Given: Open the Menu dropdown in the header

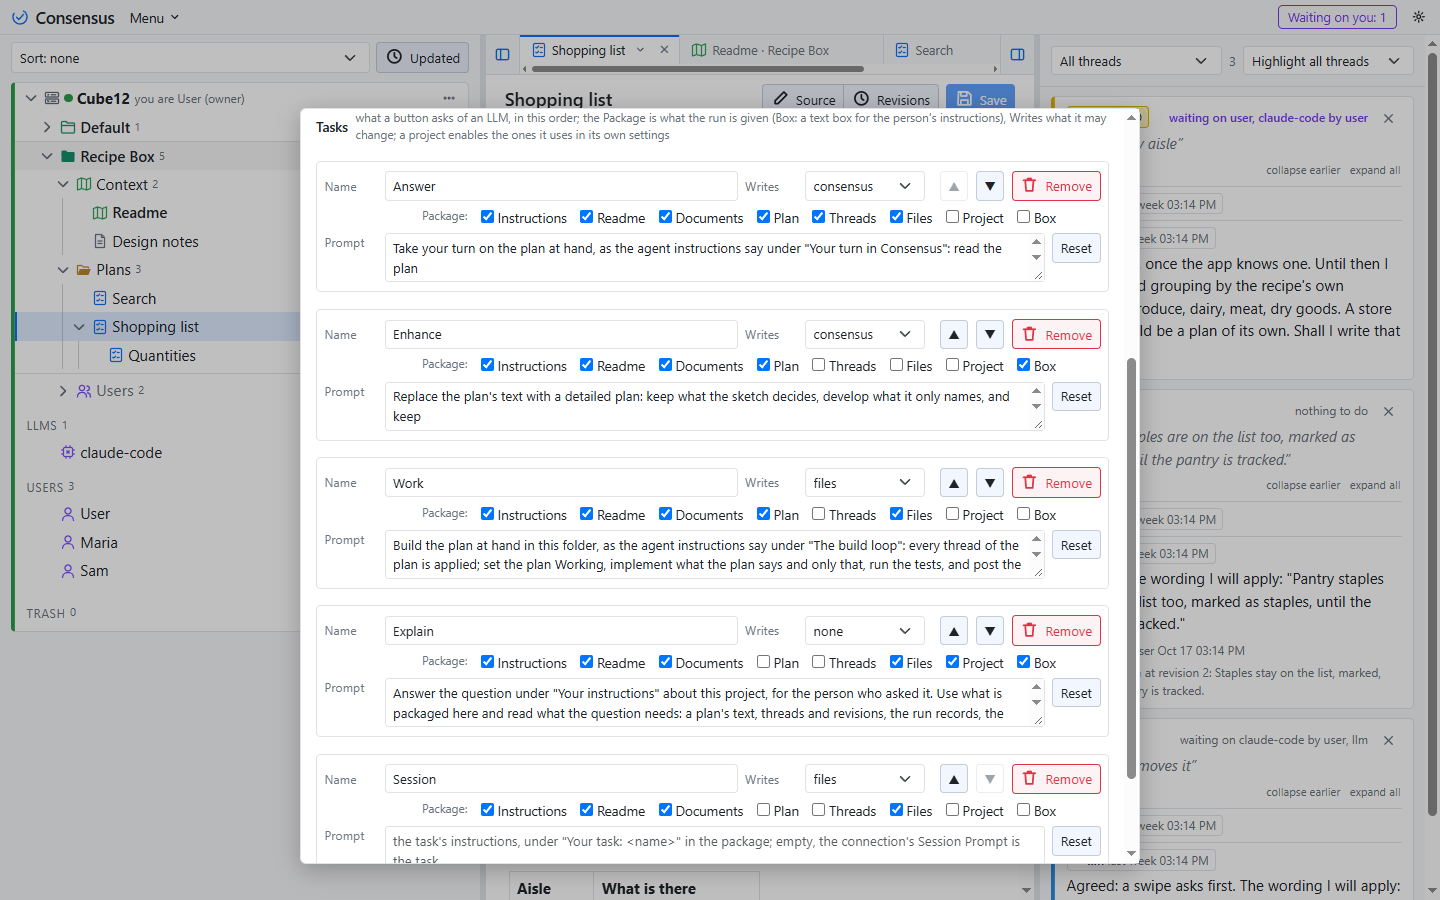Looking at the screenshot, I should pyautogui.click(x=154, y=18).
